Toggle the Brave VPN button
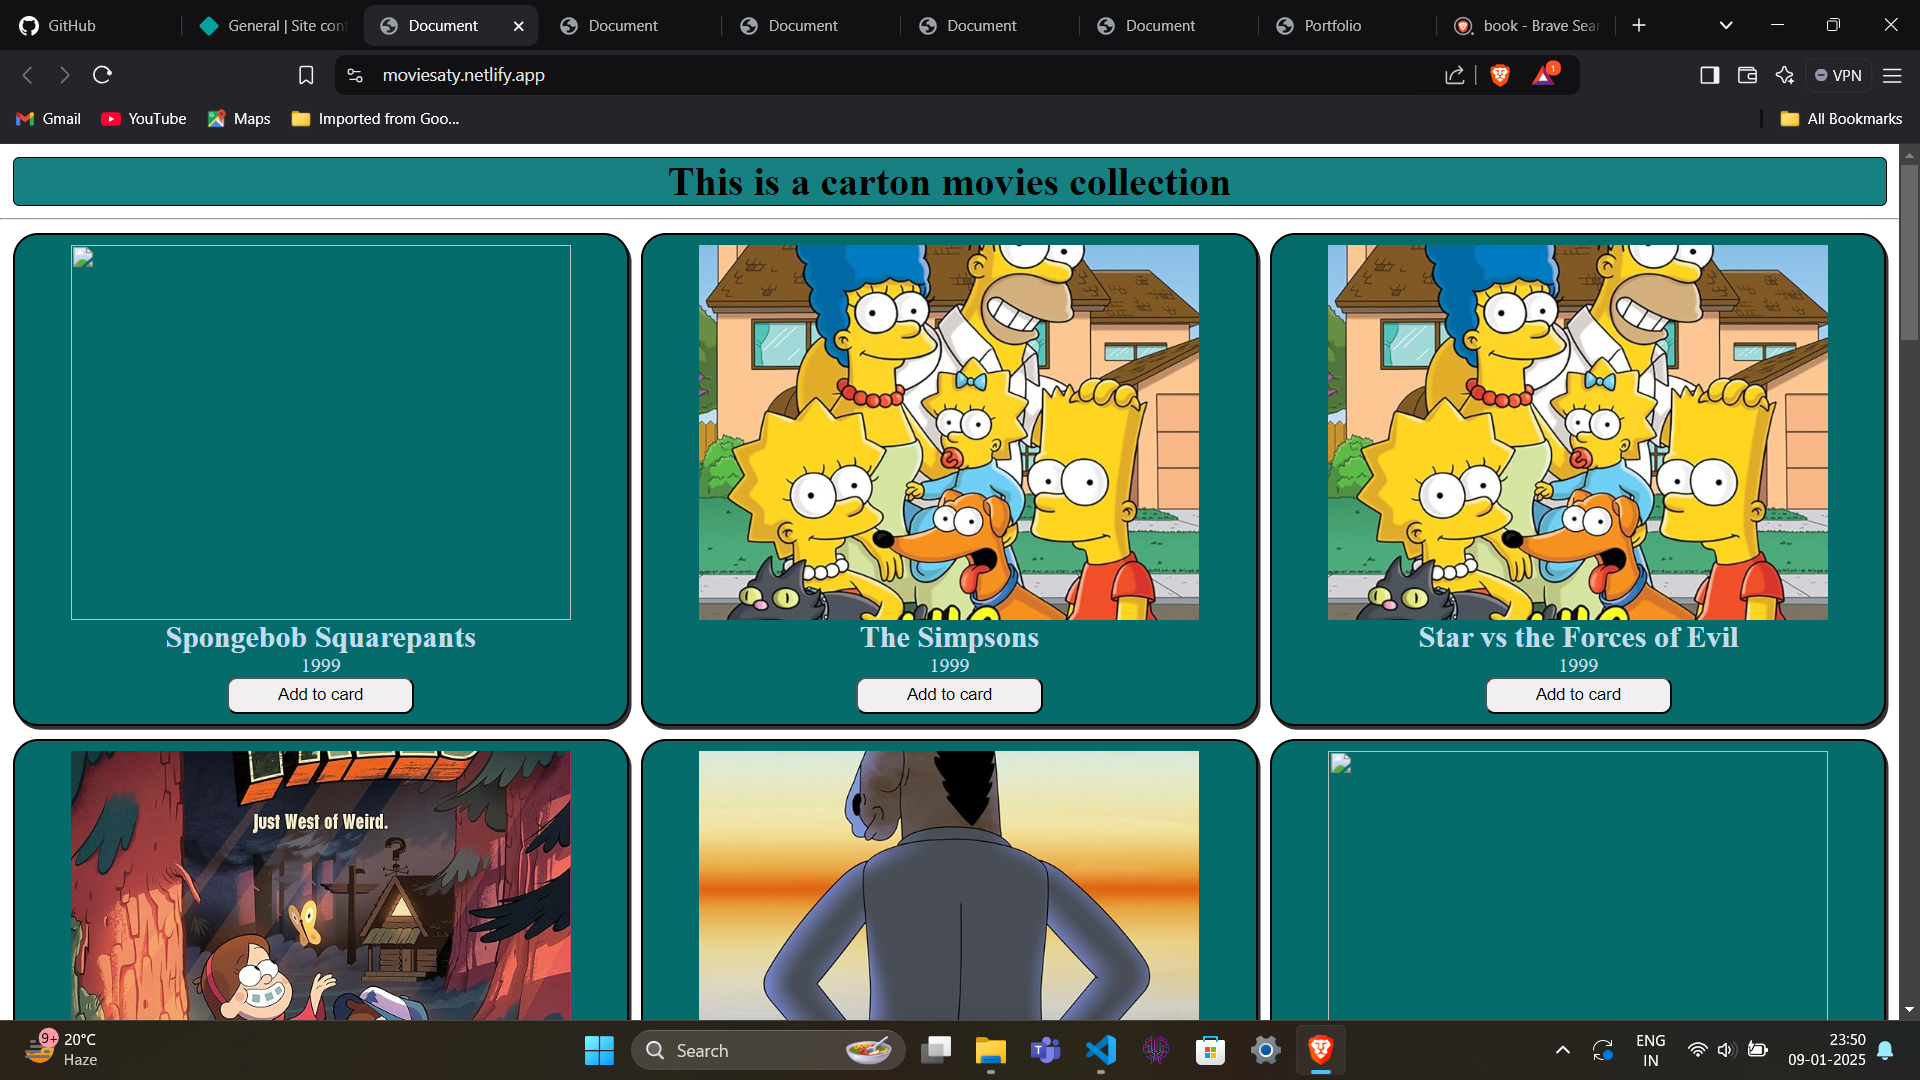Viewport: 1920px width, 1080px height. (x=1838, y=75)
